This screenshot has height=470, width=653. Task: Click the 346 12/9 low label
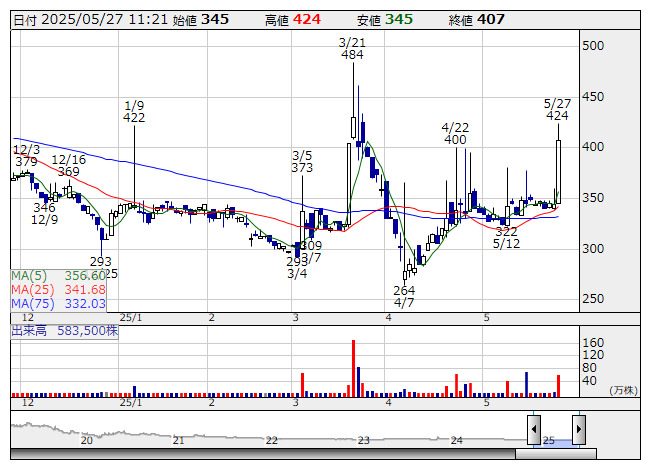45,213
